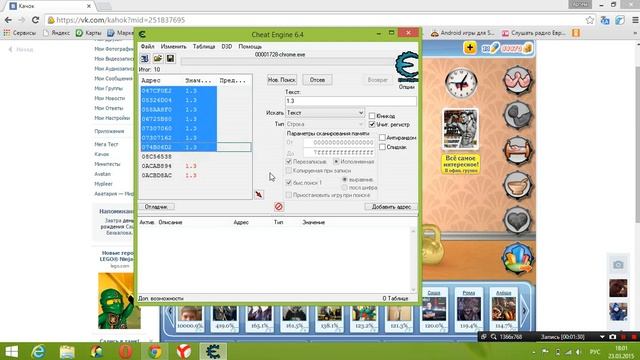
Task: Click the yellow plus button in the game
Action: [470, 48]
